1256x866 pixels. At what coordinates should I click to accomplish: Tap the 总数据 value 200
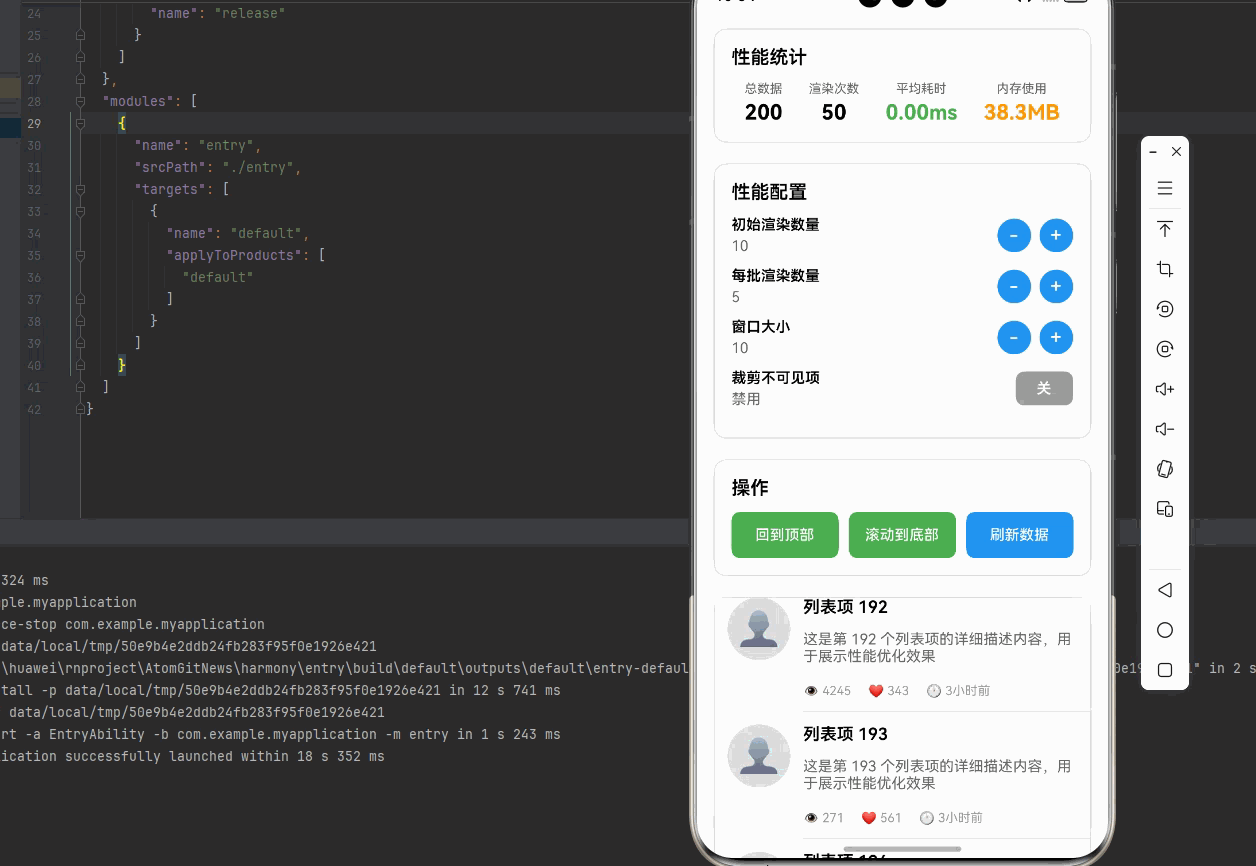pyautogui.click(x=764, y=112)
